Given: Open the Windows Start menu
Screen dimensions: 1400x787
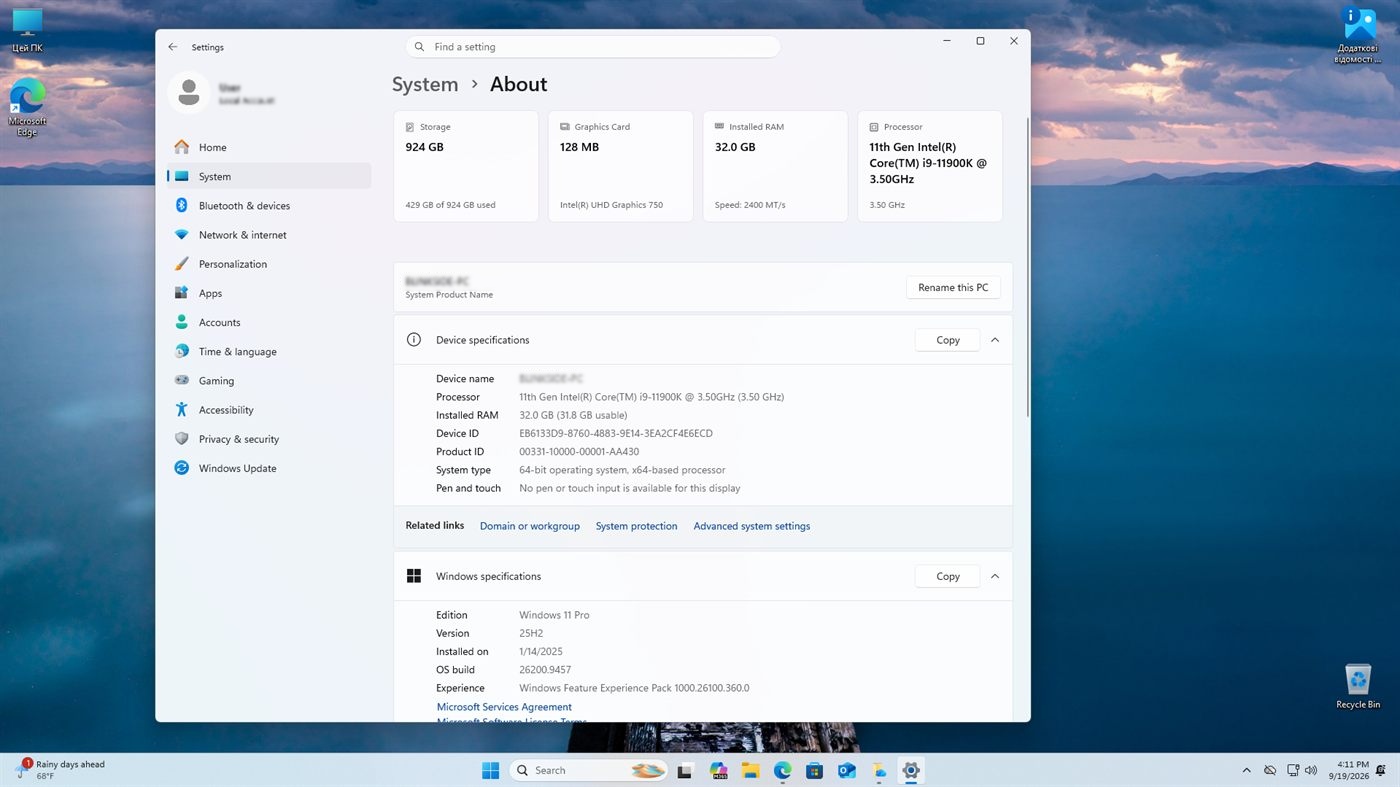Looking at the screenshot, I should pos(490,770).
